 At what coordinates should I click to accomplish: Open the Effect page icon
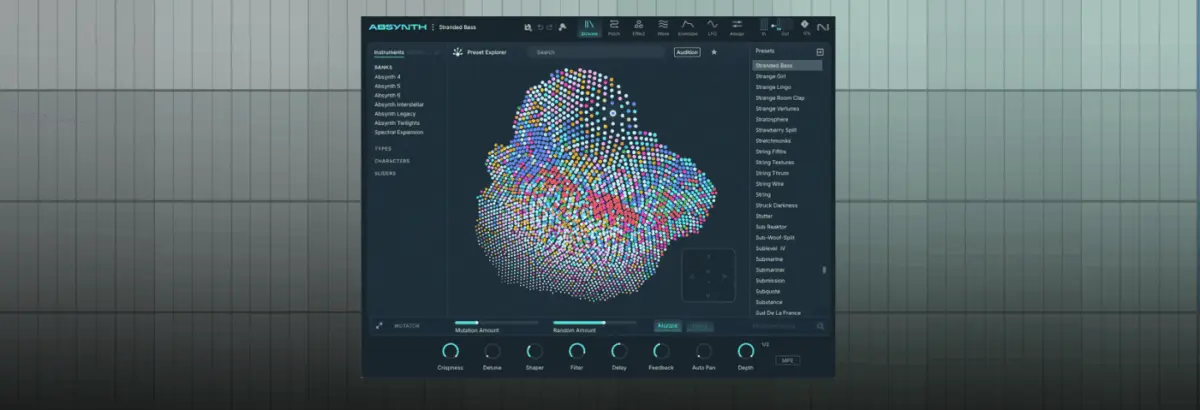pos(638,27)
